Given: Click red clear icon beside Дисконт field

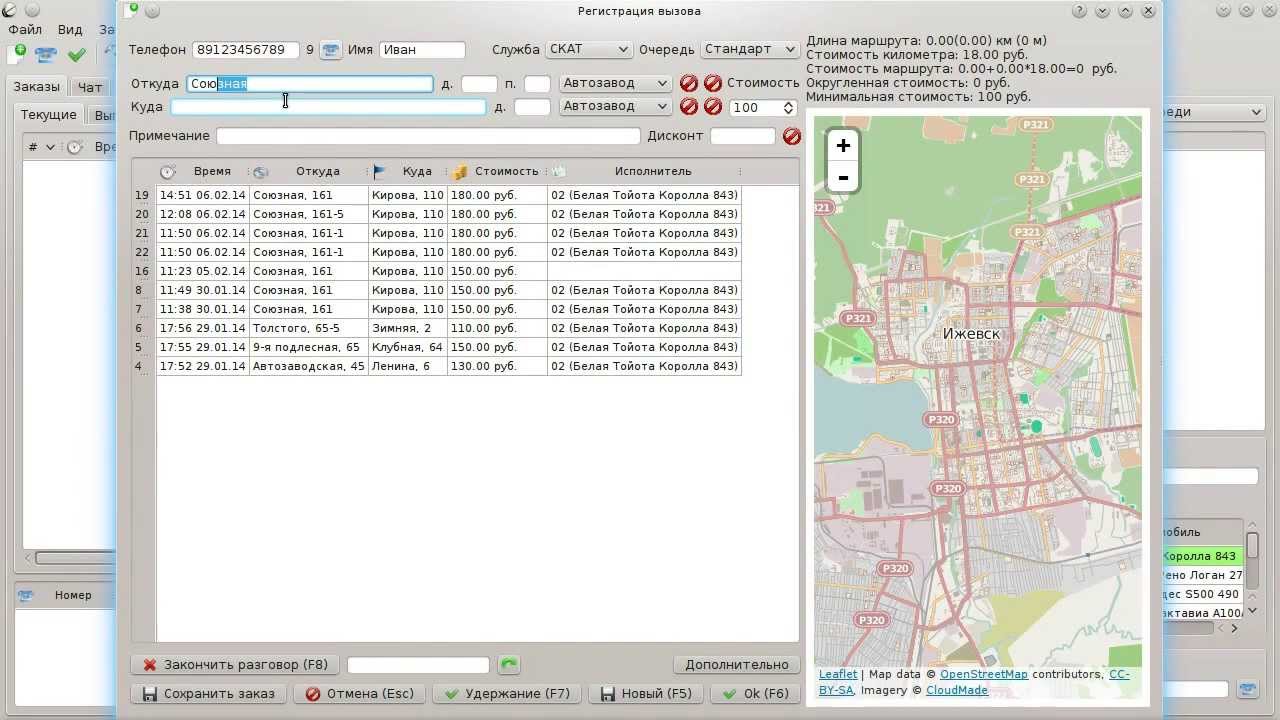Looking at the screenshot, I should point(792,136).
